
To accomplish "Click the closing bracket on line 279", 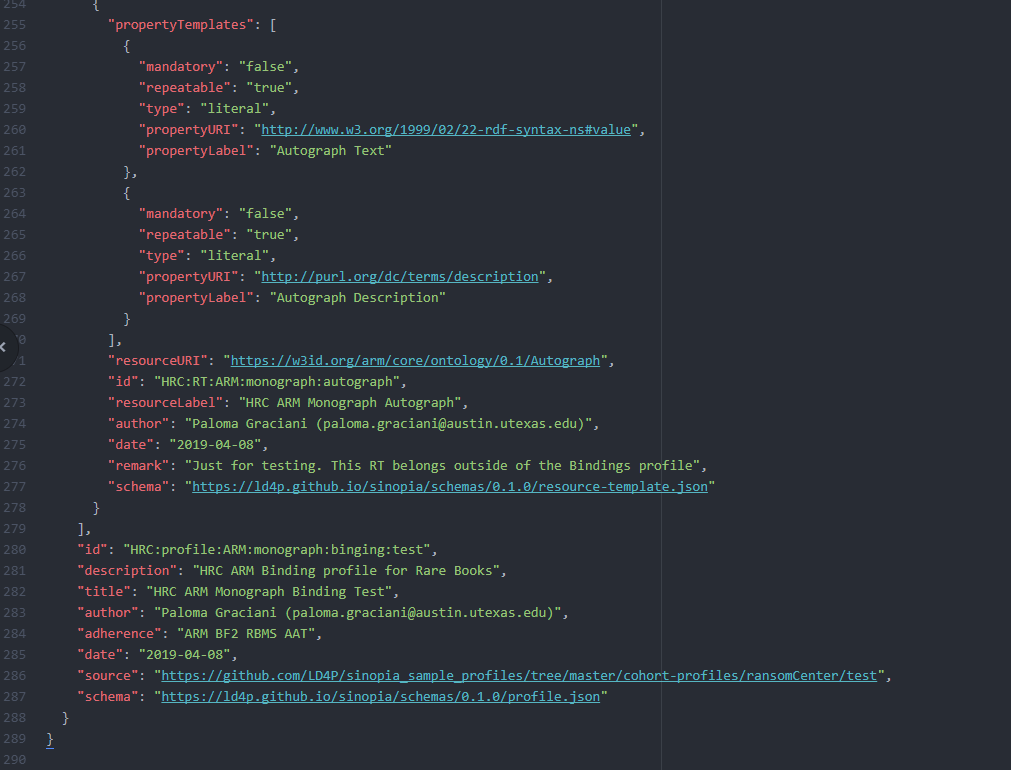I will pos(81,529).
